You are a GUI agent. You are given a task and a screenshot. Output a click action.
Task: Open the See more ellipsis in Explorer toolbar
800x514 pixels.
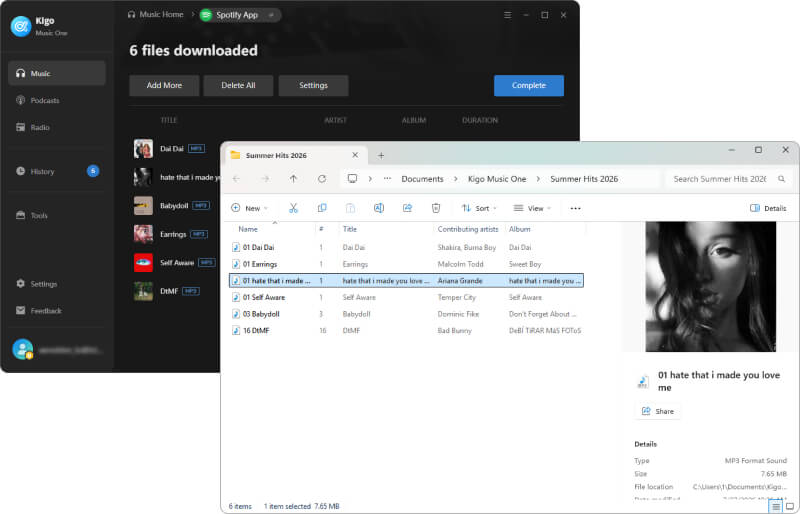point(576,208)
